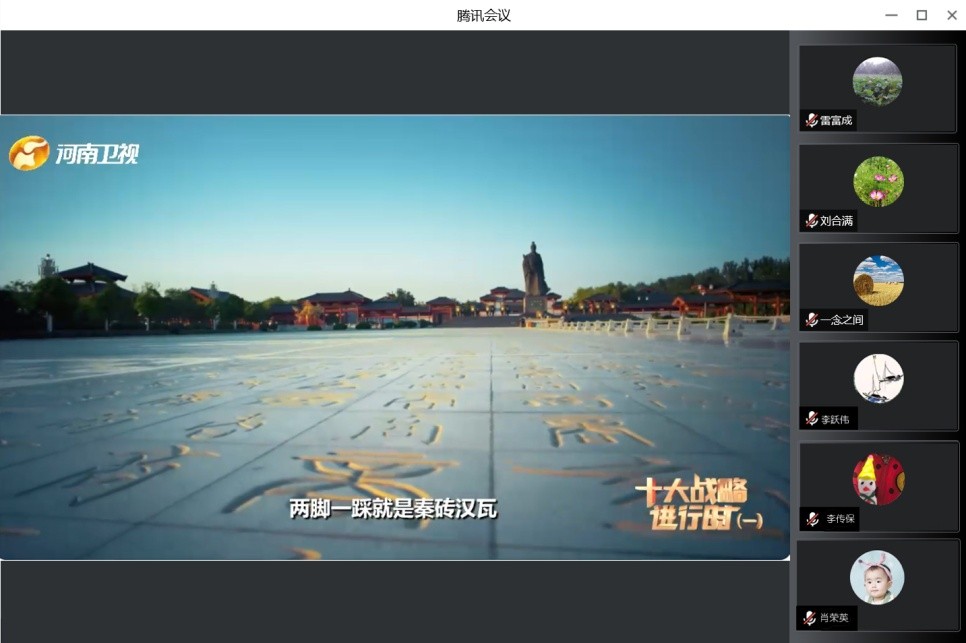This screenshot has height=643, width=966.
Task: Select 一念之间's hay bale avatar
Action: point(878,280)
